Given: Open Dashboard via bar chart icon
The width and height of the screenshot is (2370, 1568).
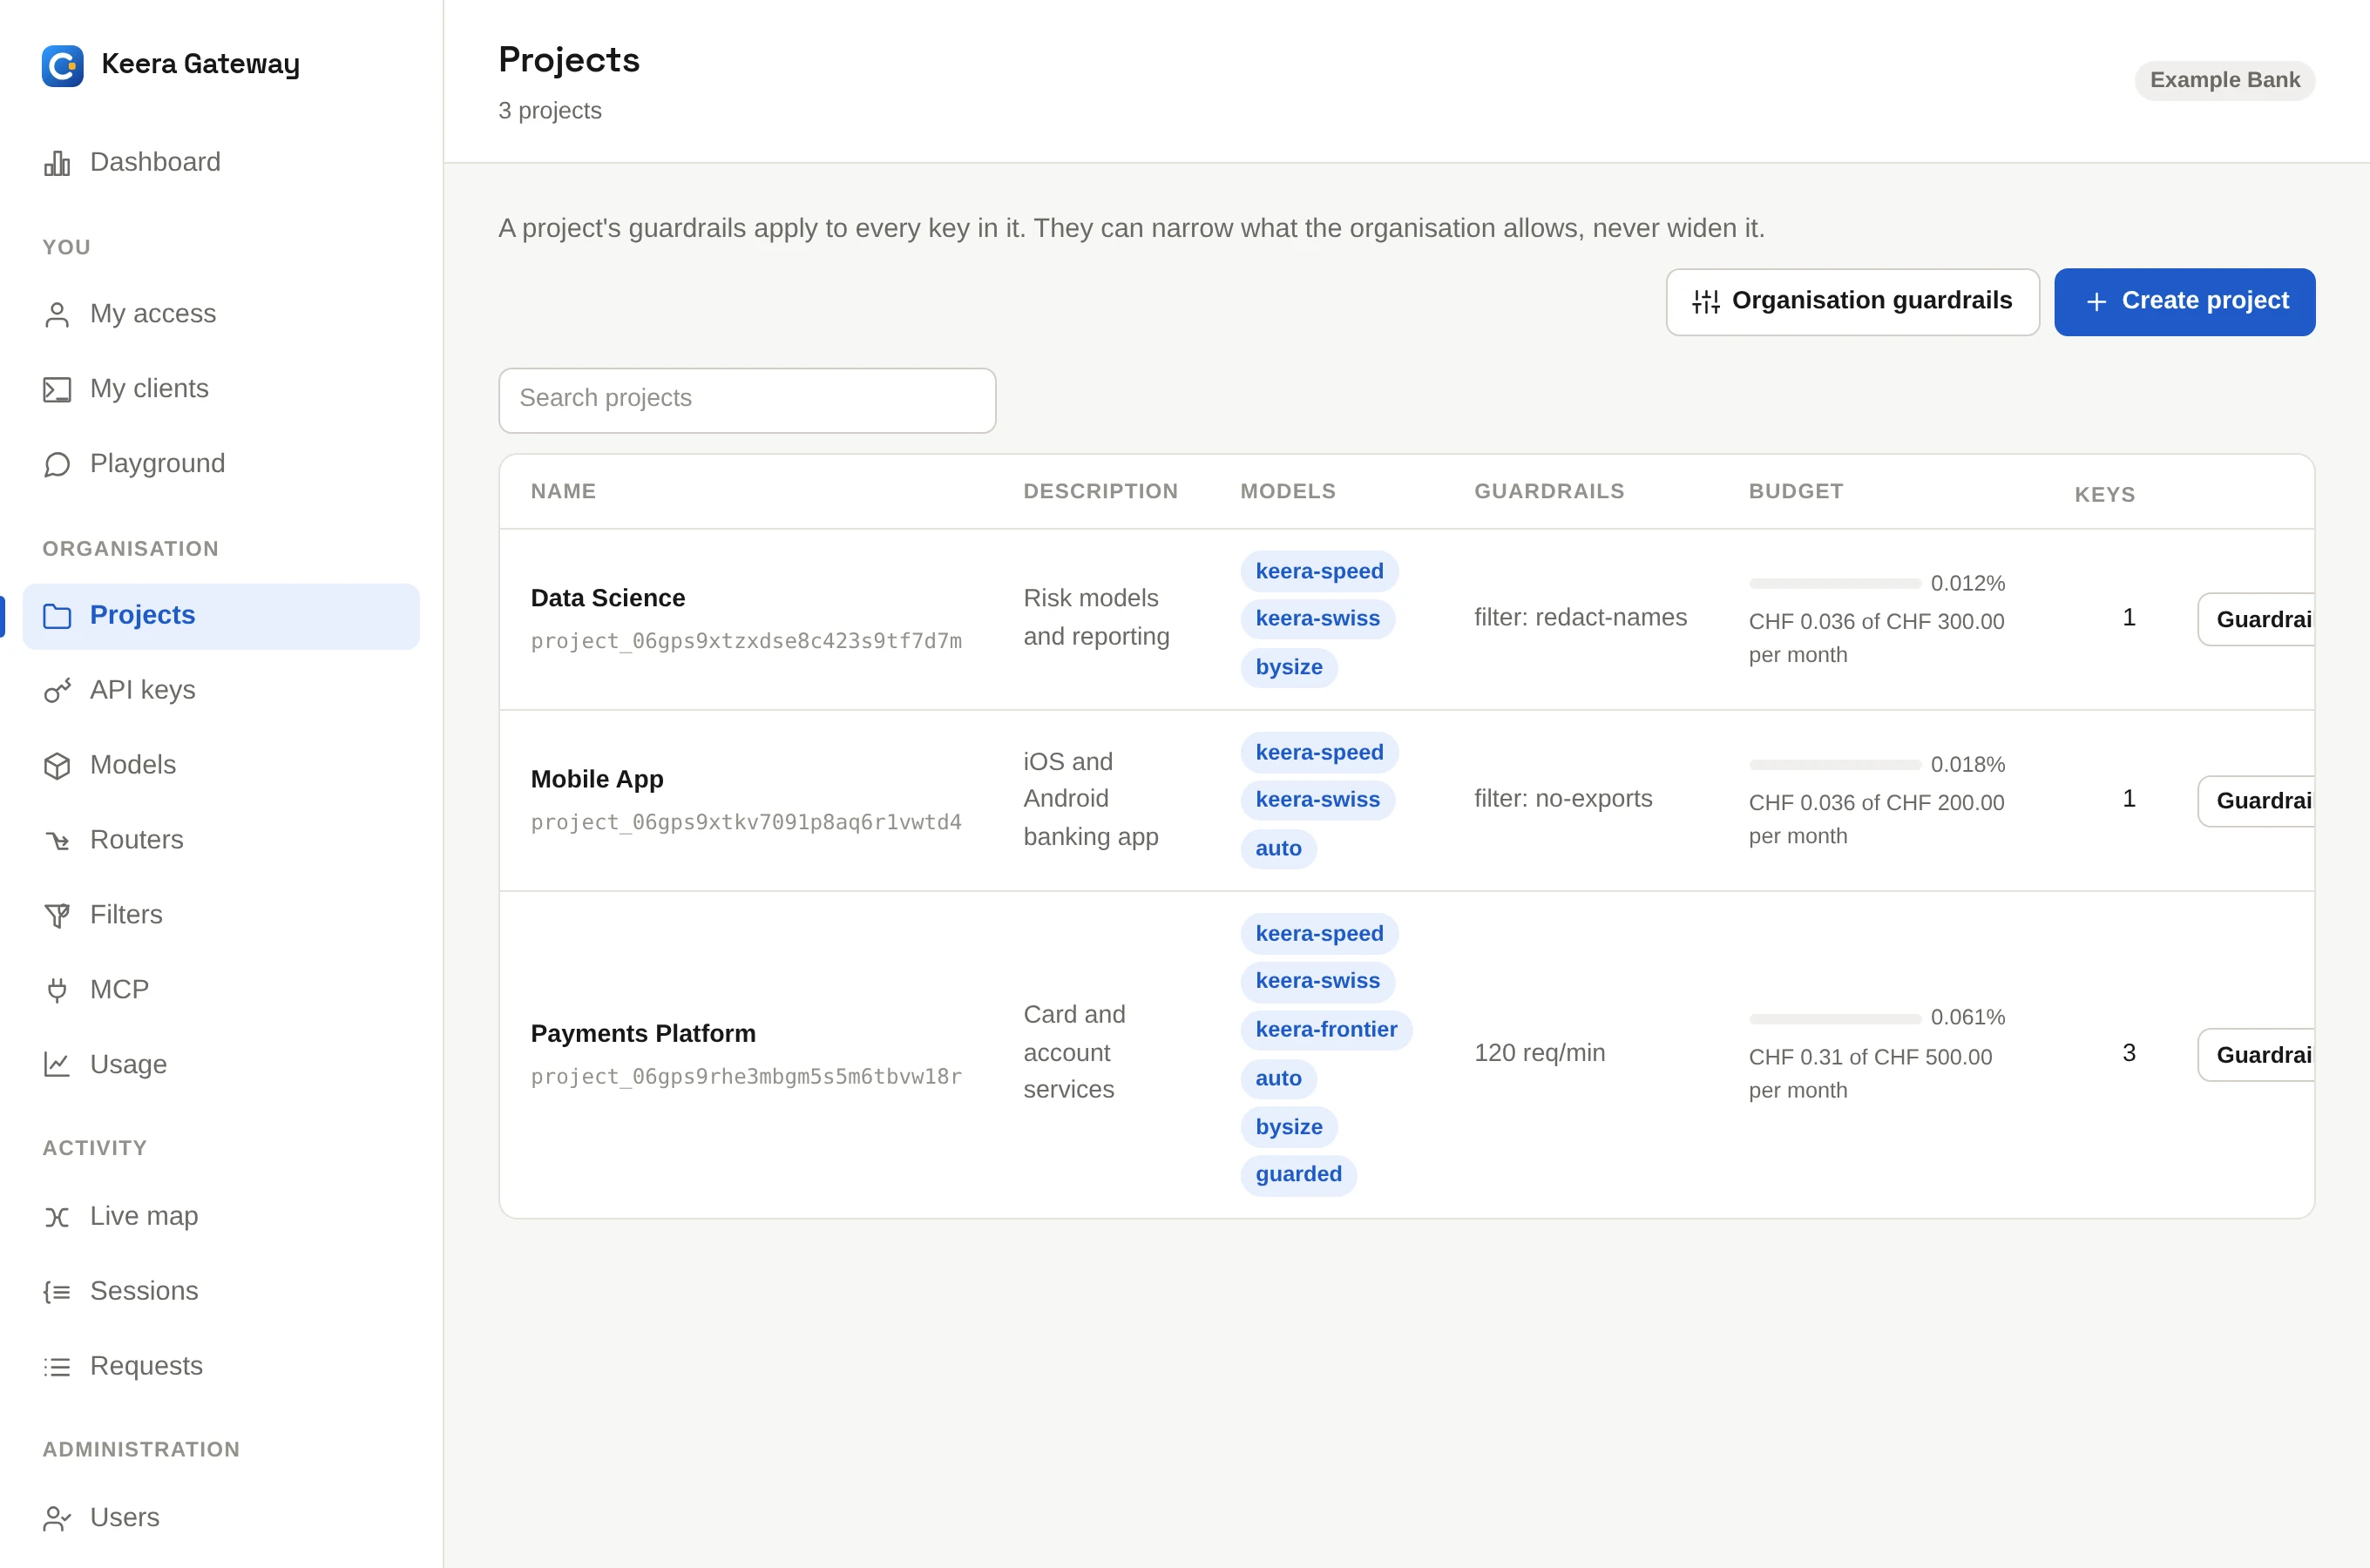Looking at the screenshot, I should point(57,163).
